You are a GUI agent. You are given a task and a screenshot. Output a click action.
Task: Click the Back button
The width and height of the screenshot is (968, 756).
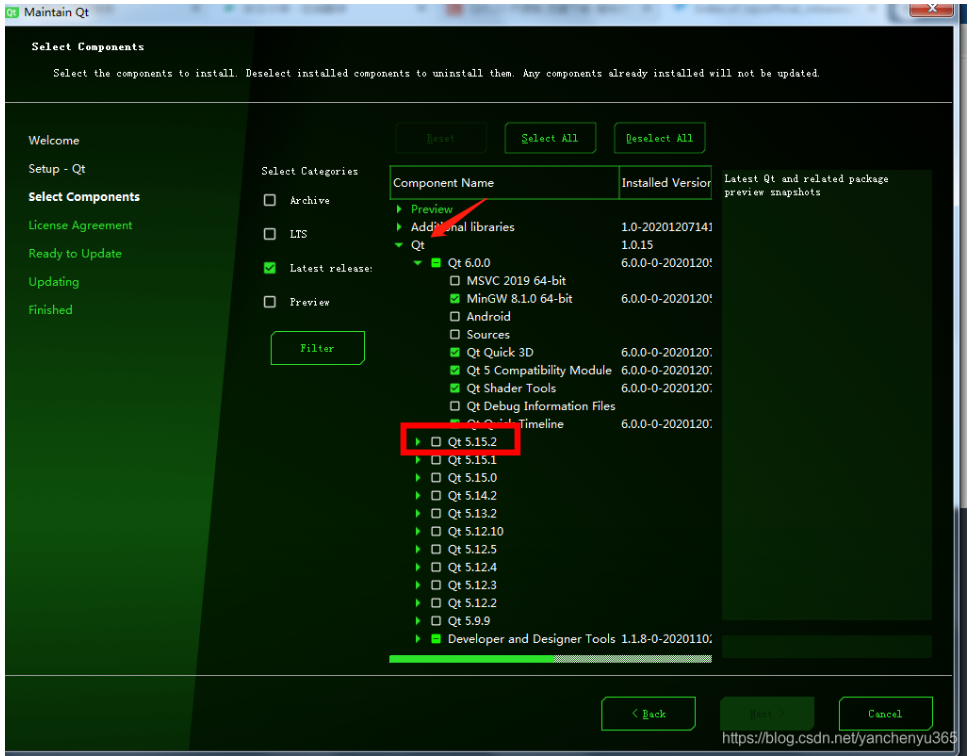tap(648, 713)
